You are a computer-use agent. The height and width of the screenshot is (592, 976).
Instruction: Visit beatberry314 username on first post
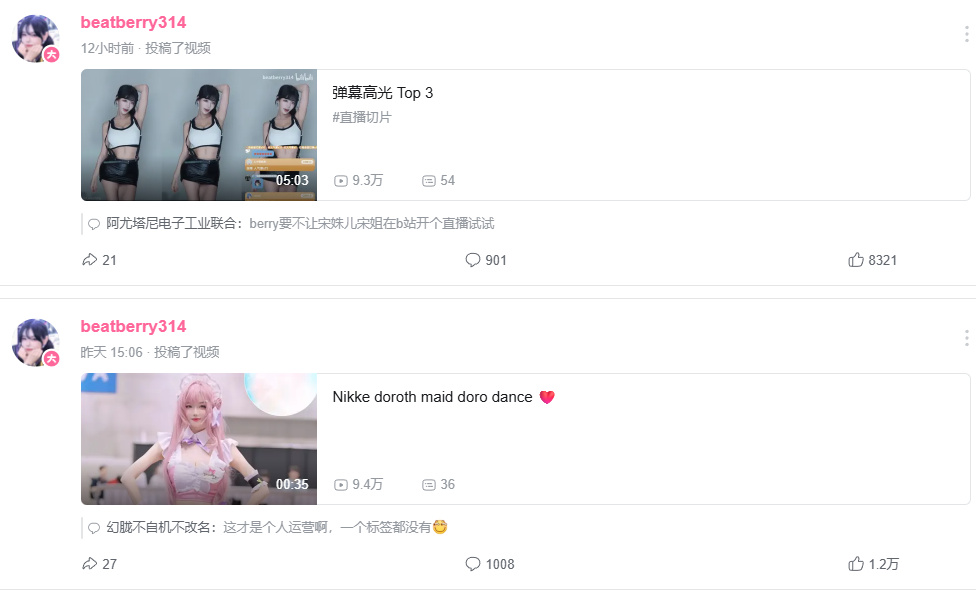[x=133, y=22]
